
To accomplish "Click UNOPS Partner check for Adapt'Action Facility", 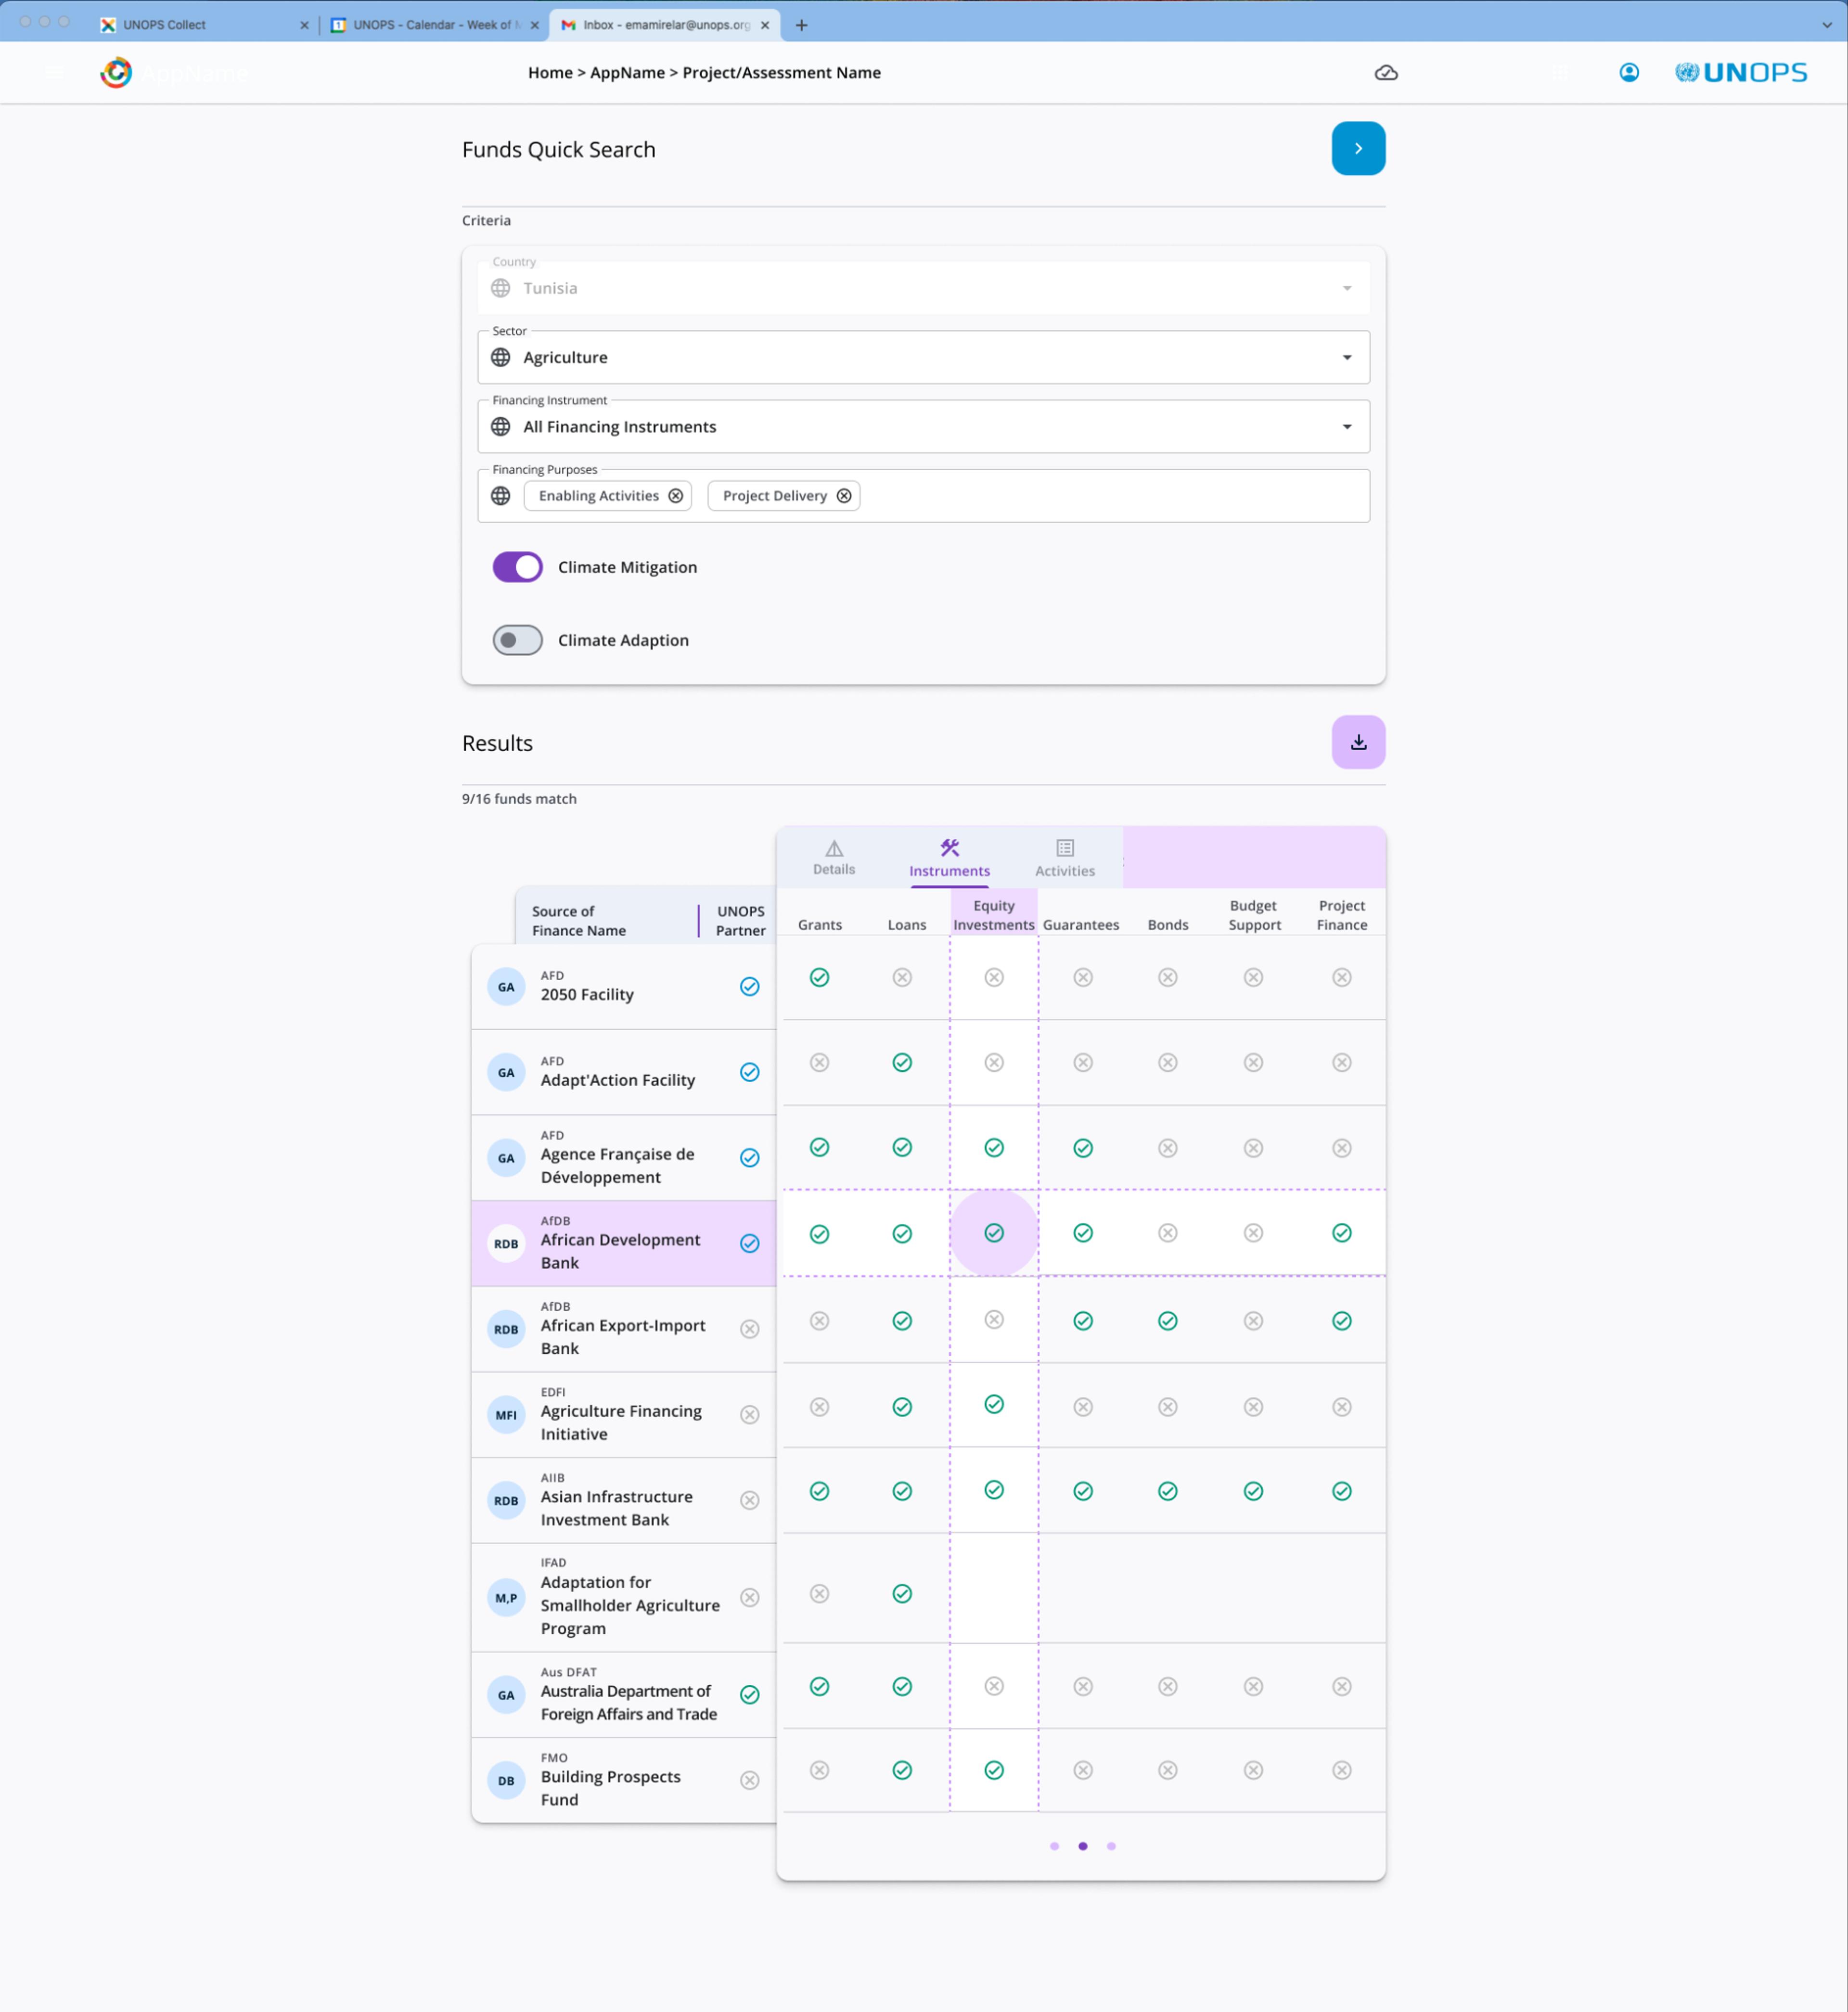I will pyautogui.click(x=750, y=1072).
